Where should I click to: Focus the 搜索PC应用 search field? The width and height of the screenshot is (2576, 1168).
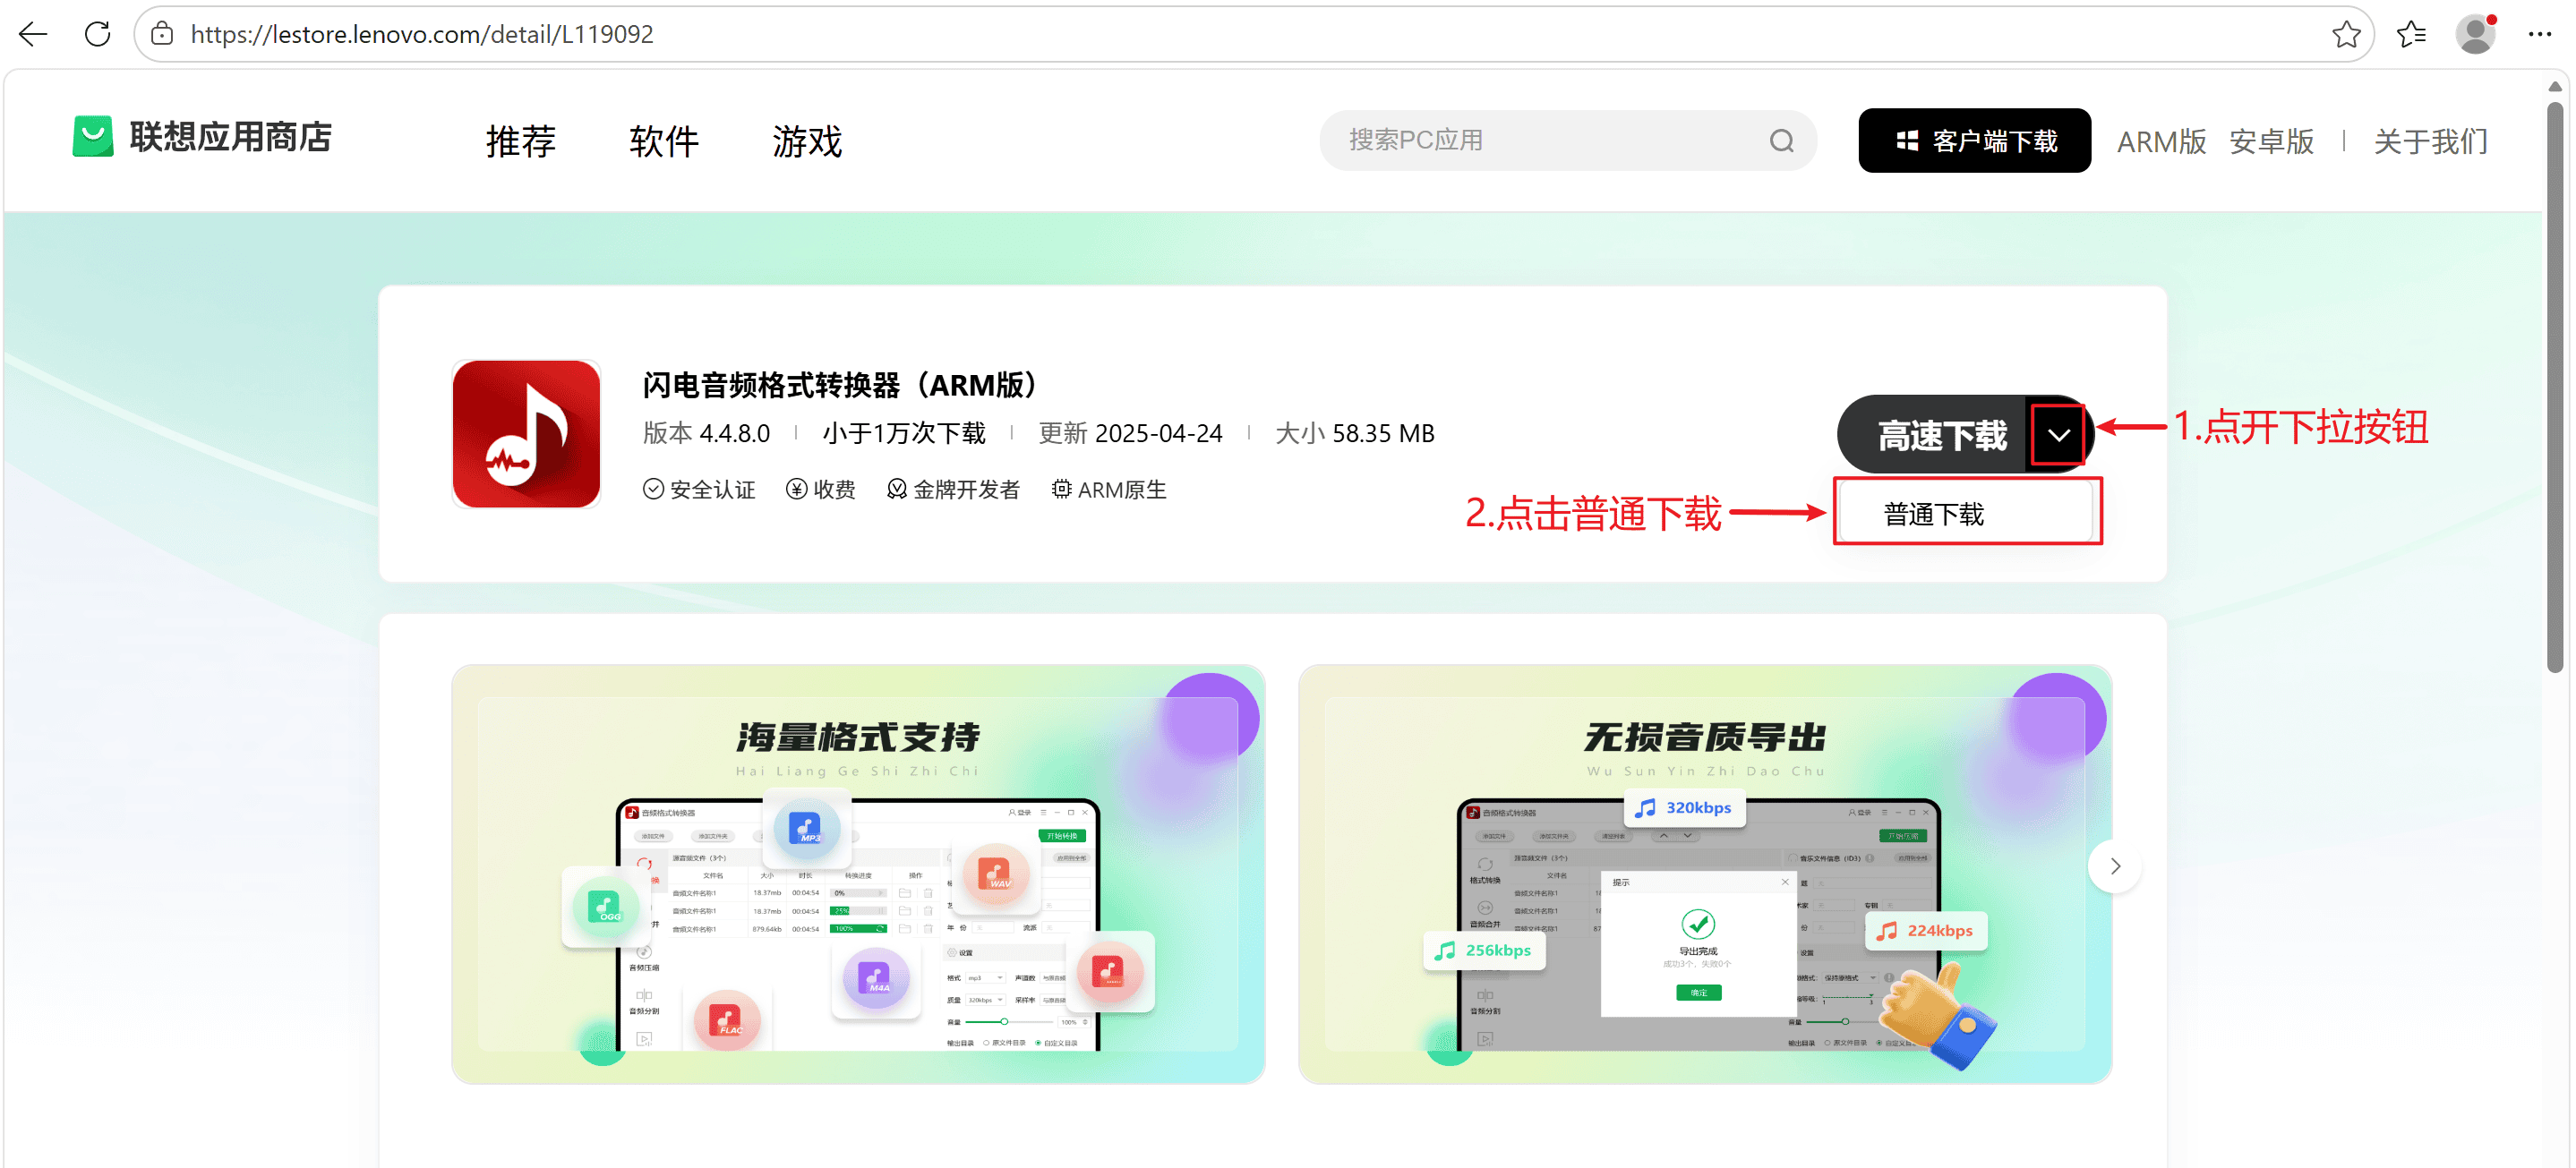[1567, 141]
